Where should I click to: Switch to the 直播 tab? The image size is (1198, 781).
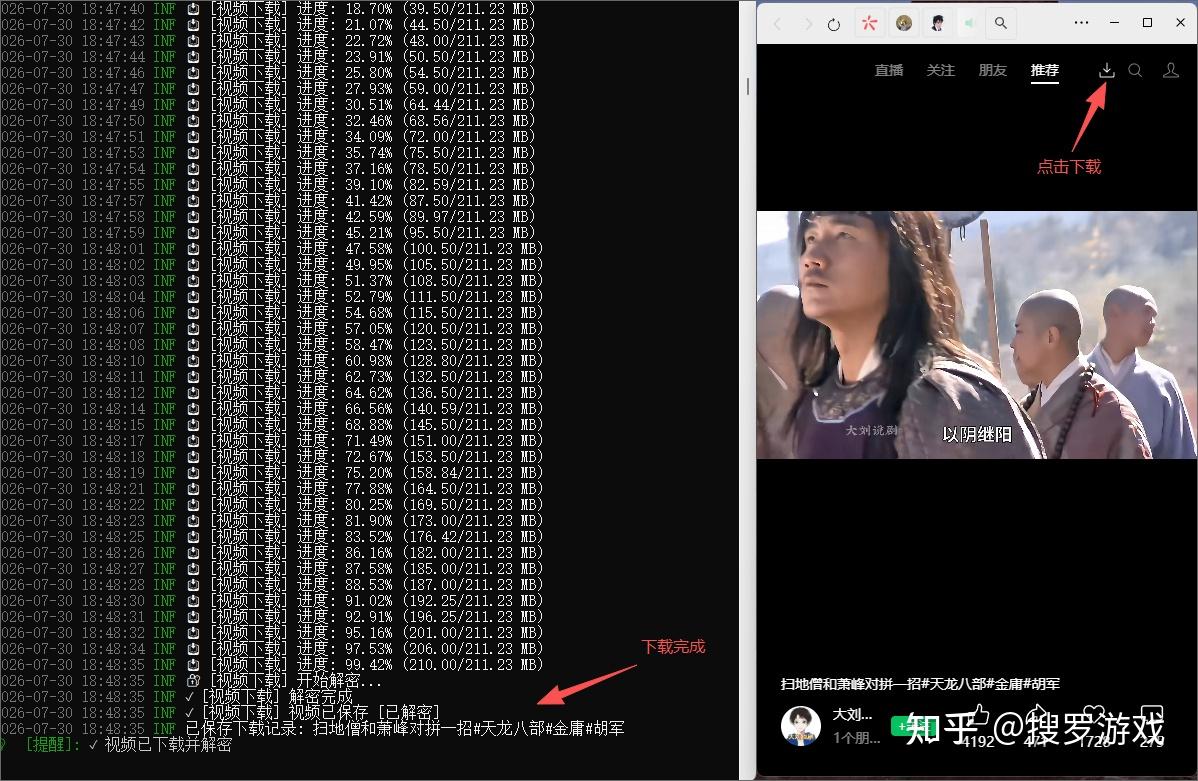(889, 70)
